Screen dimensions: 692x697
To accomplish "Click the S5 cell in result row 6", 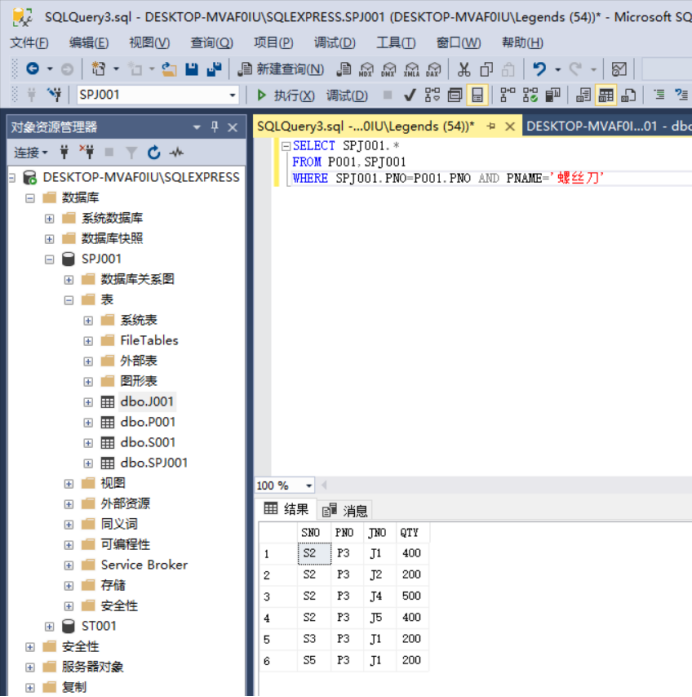I will point(314,661).
